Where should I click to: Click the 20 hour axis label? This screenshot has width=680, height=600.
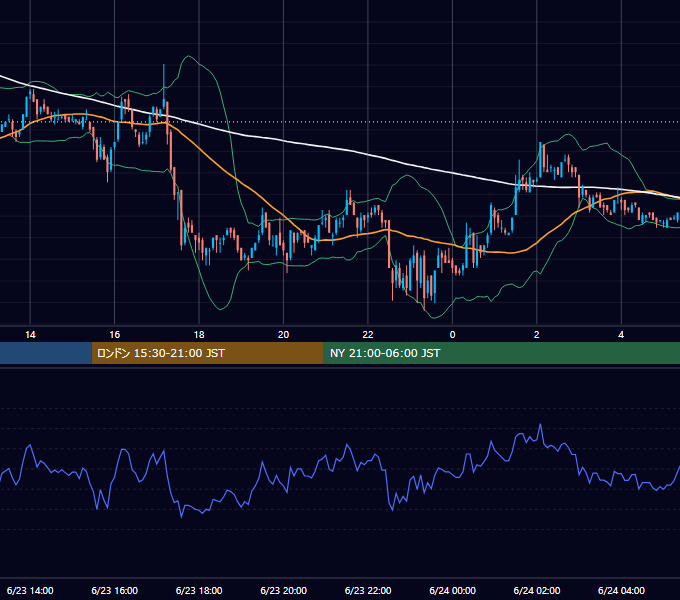(283, 335)
